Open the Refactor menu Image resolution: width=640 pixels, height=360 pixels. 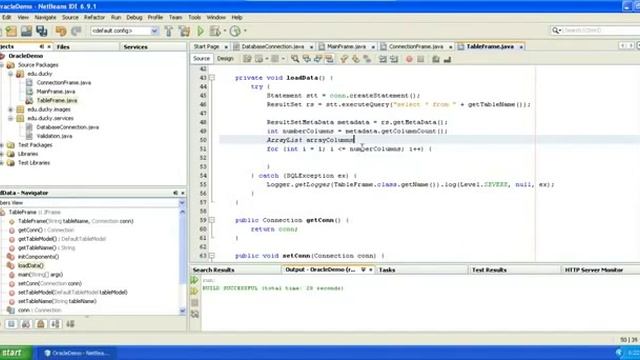pos(94,18)
